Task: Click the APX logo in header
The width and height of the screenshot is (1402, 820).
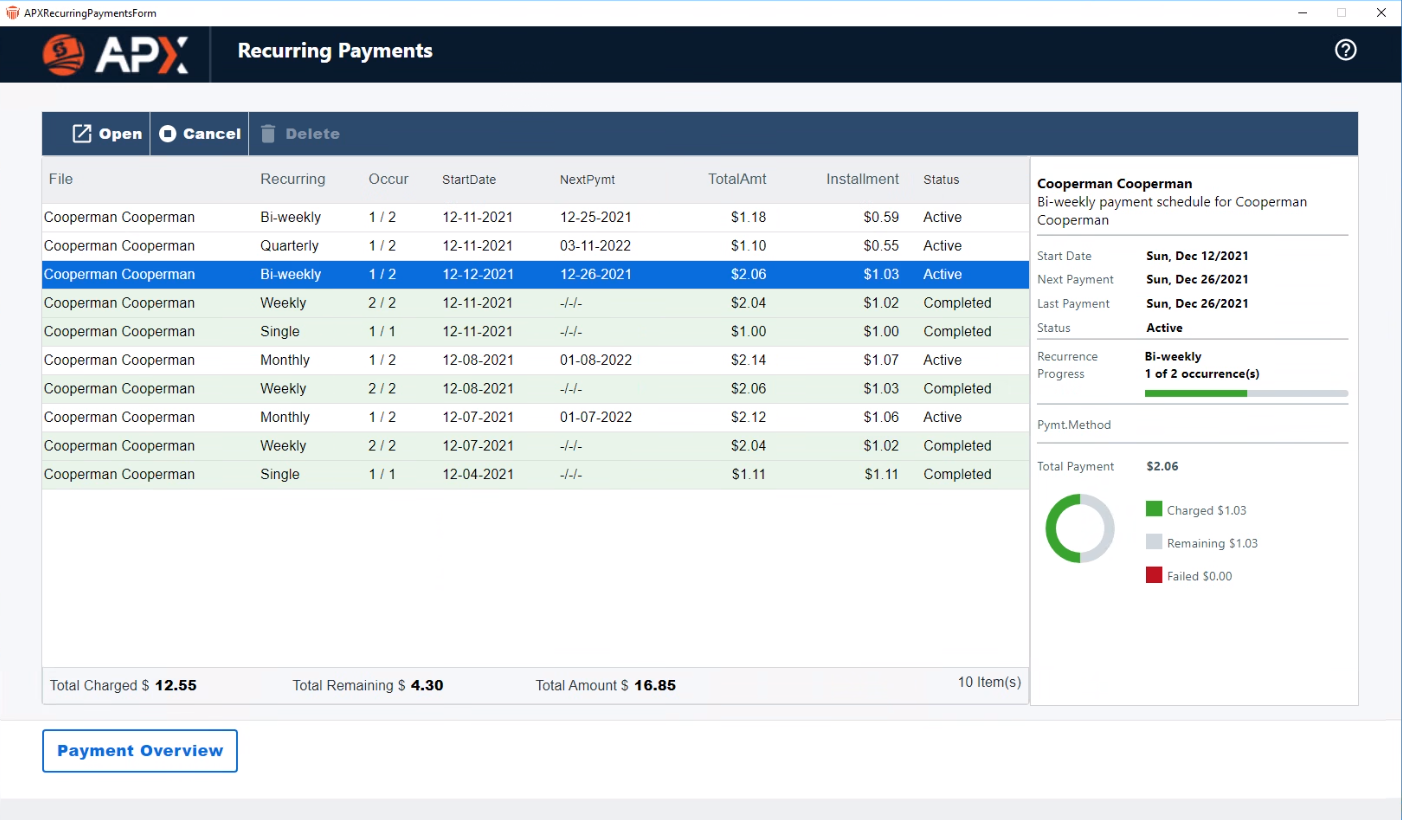Action: 115,54
